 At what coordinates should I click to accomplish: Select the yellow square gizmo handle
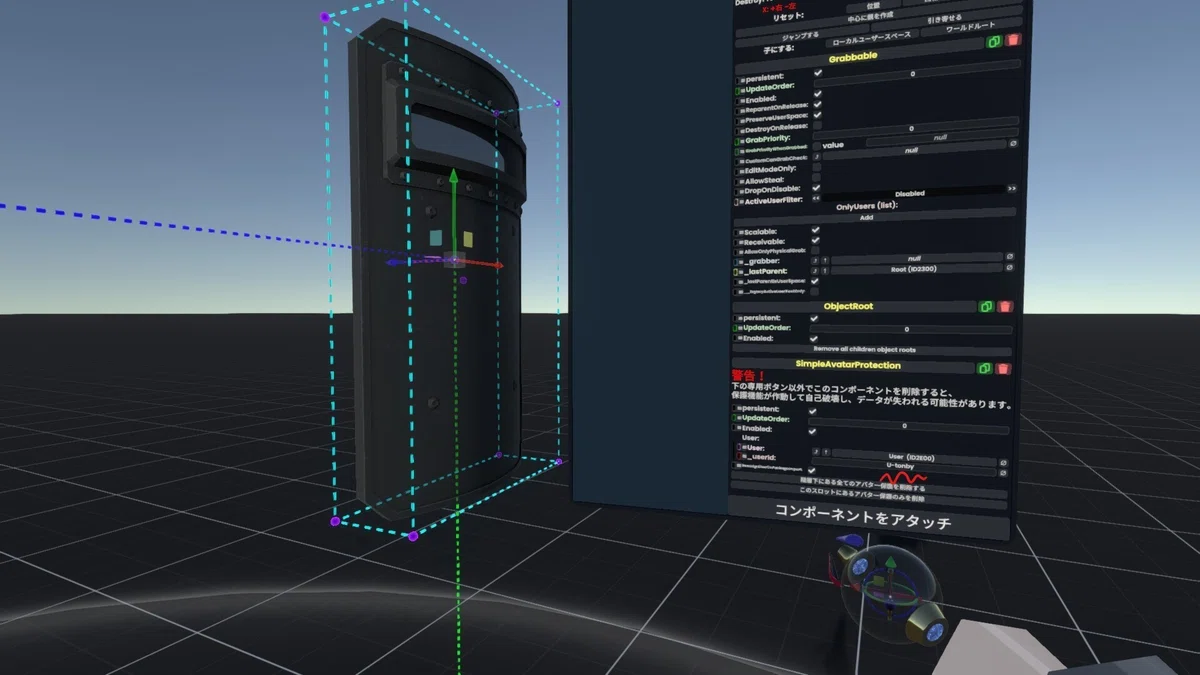[x=467, y=239]
